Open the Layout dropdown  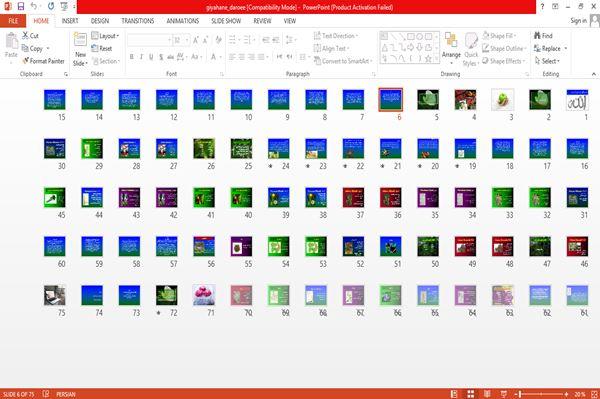(x=105, y=36)
